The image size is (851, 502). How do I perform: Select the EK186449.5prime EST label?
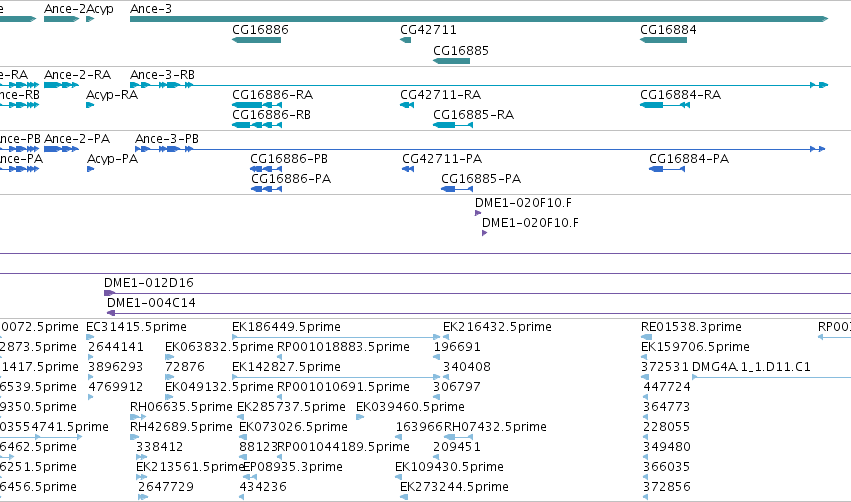(286, 327)
